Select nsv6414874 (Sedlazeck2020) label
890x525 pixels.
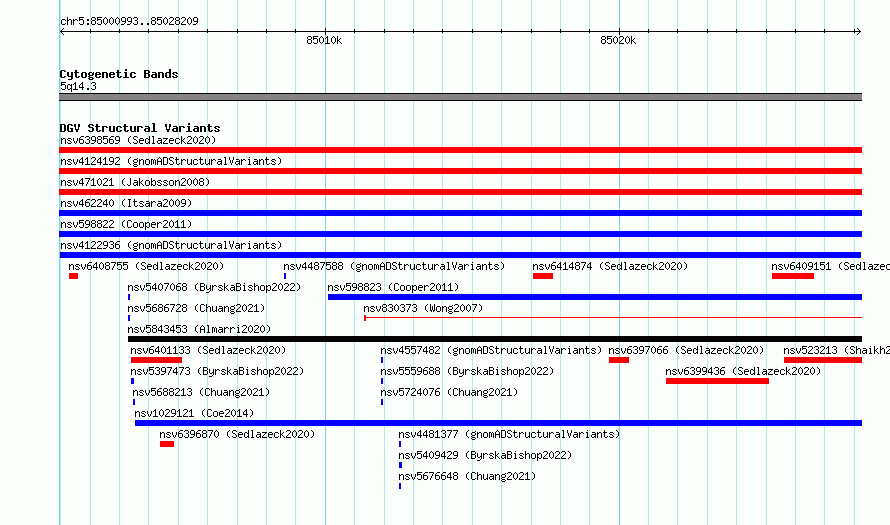coord(610,266)
